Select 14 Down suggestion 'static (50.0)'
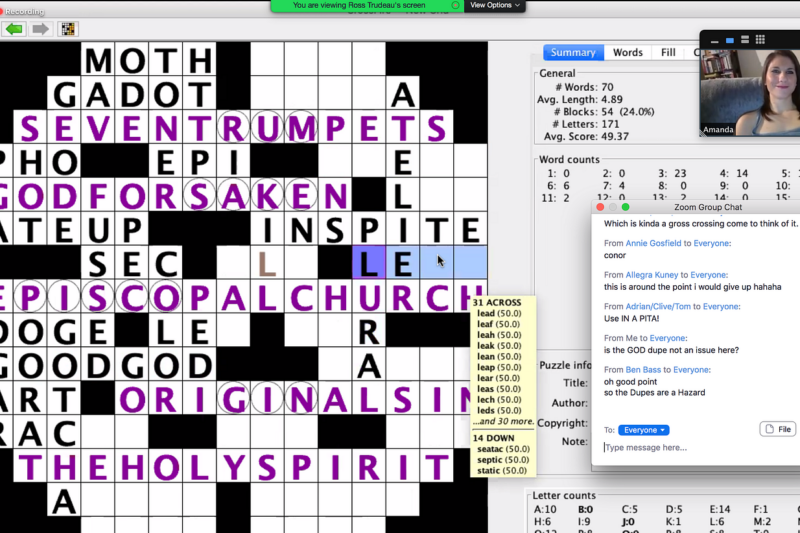Viewport: 800px width, 533px height. coord(502,470)
